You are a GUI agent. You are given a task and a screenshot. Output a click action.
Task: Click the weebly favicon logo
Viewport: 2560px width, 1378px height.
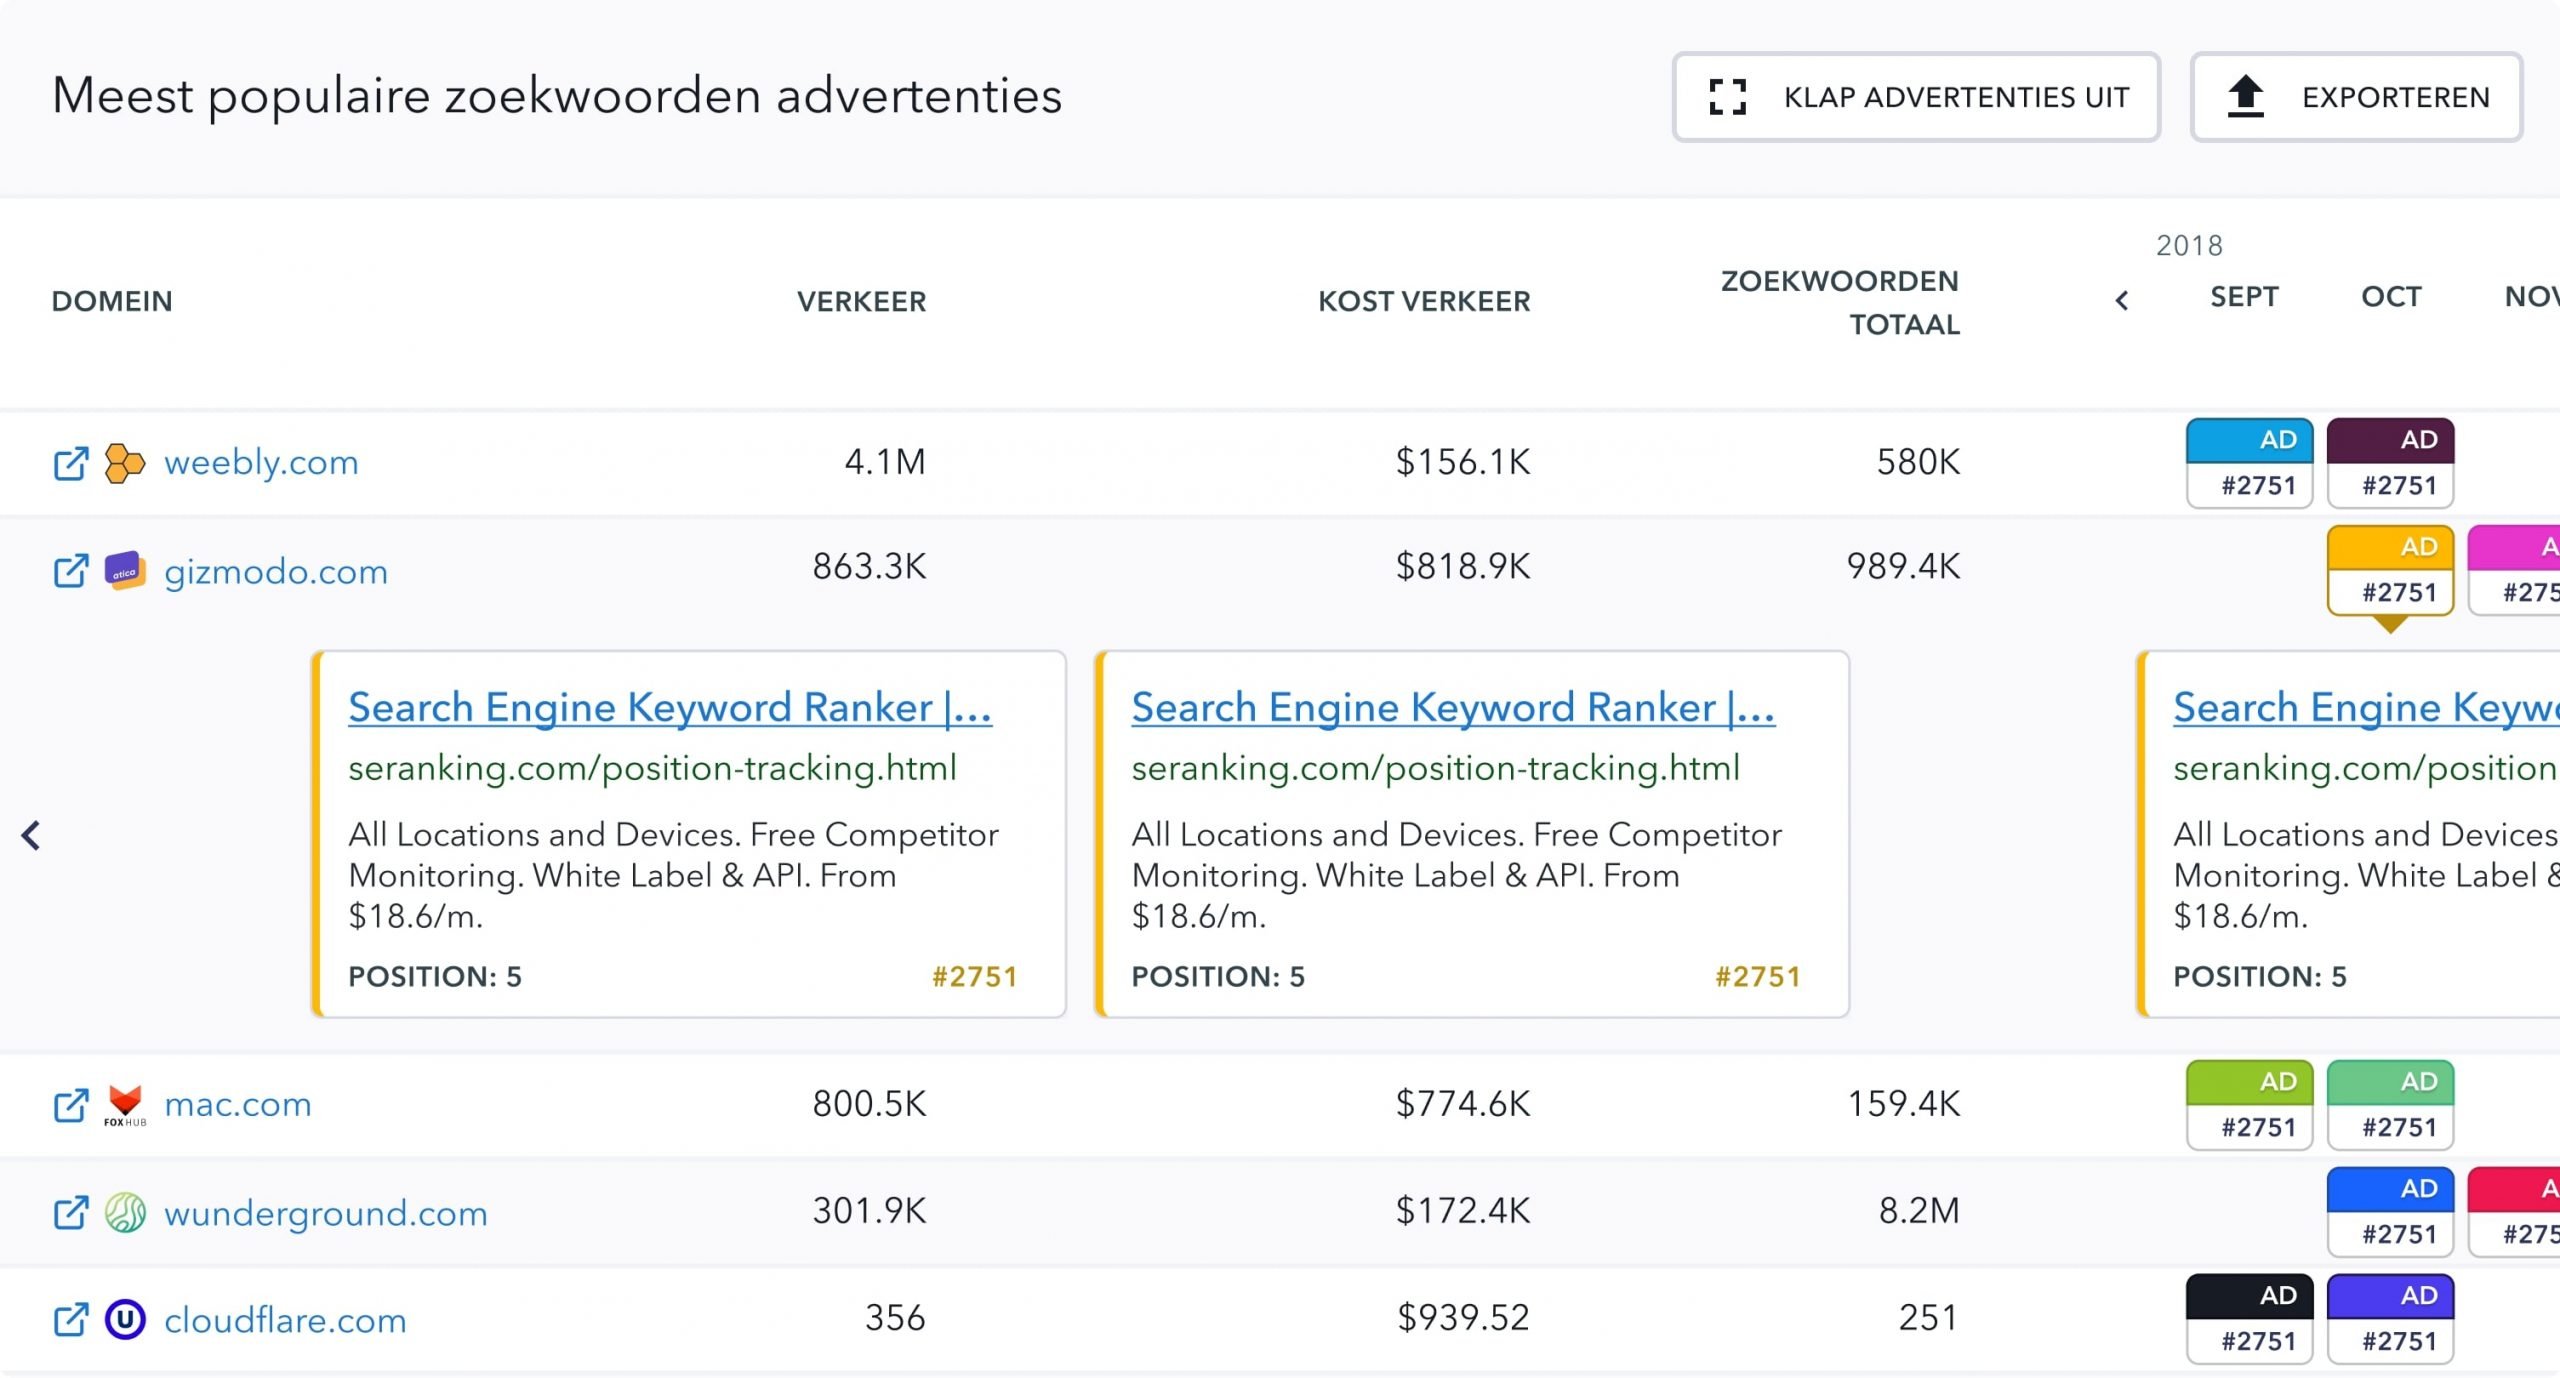(x=125, y=463)
